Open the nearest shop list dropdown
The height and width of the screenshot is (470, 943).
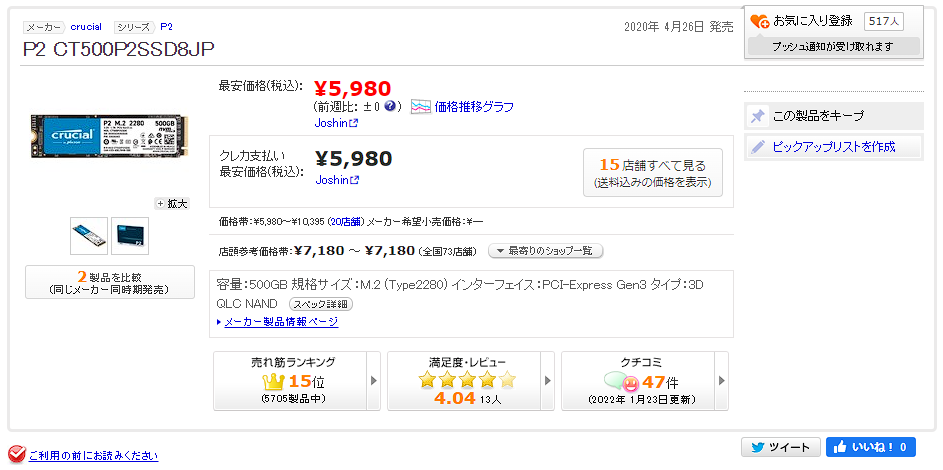tap(545, 251)
